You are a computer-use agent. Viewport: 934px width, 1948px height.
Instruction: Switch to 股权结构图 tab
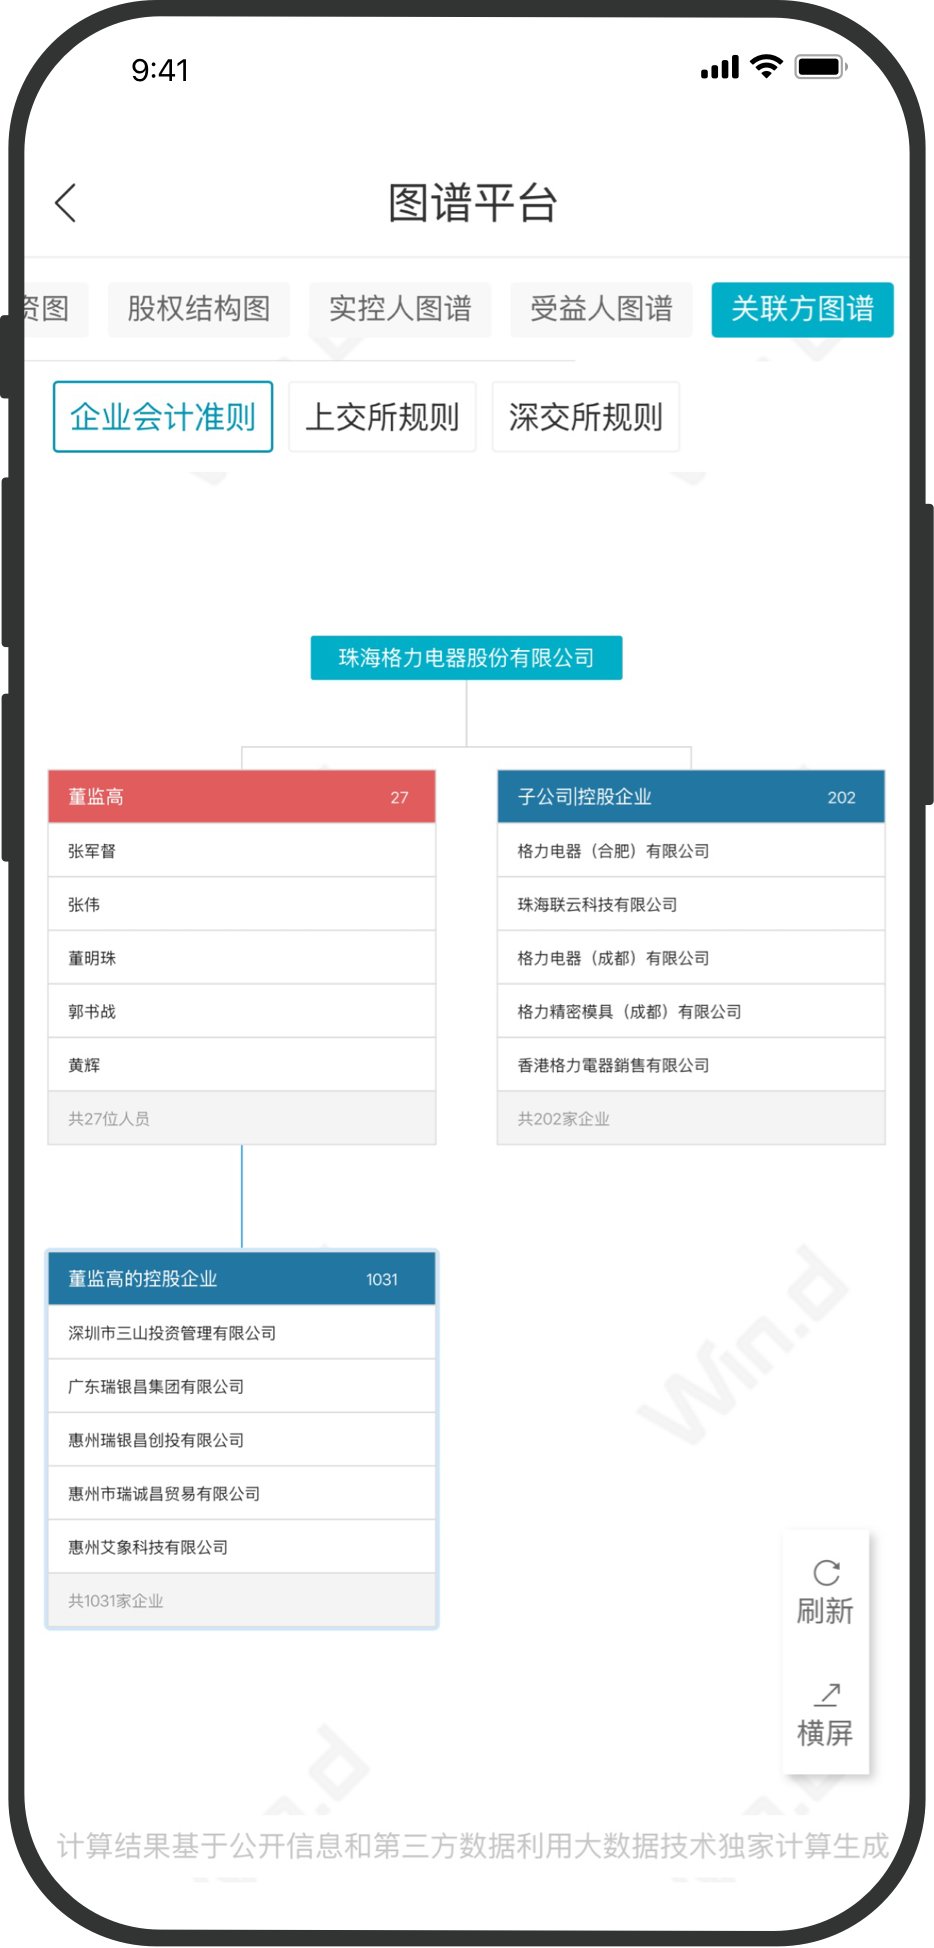coord(199,309)
